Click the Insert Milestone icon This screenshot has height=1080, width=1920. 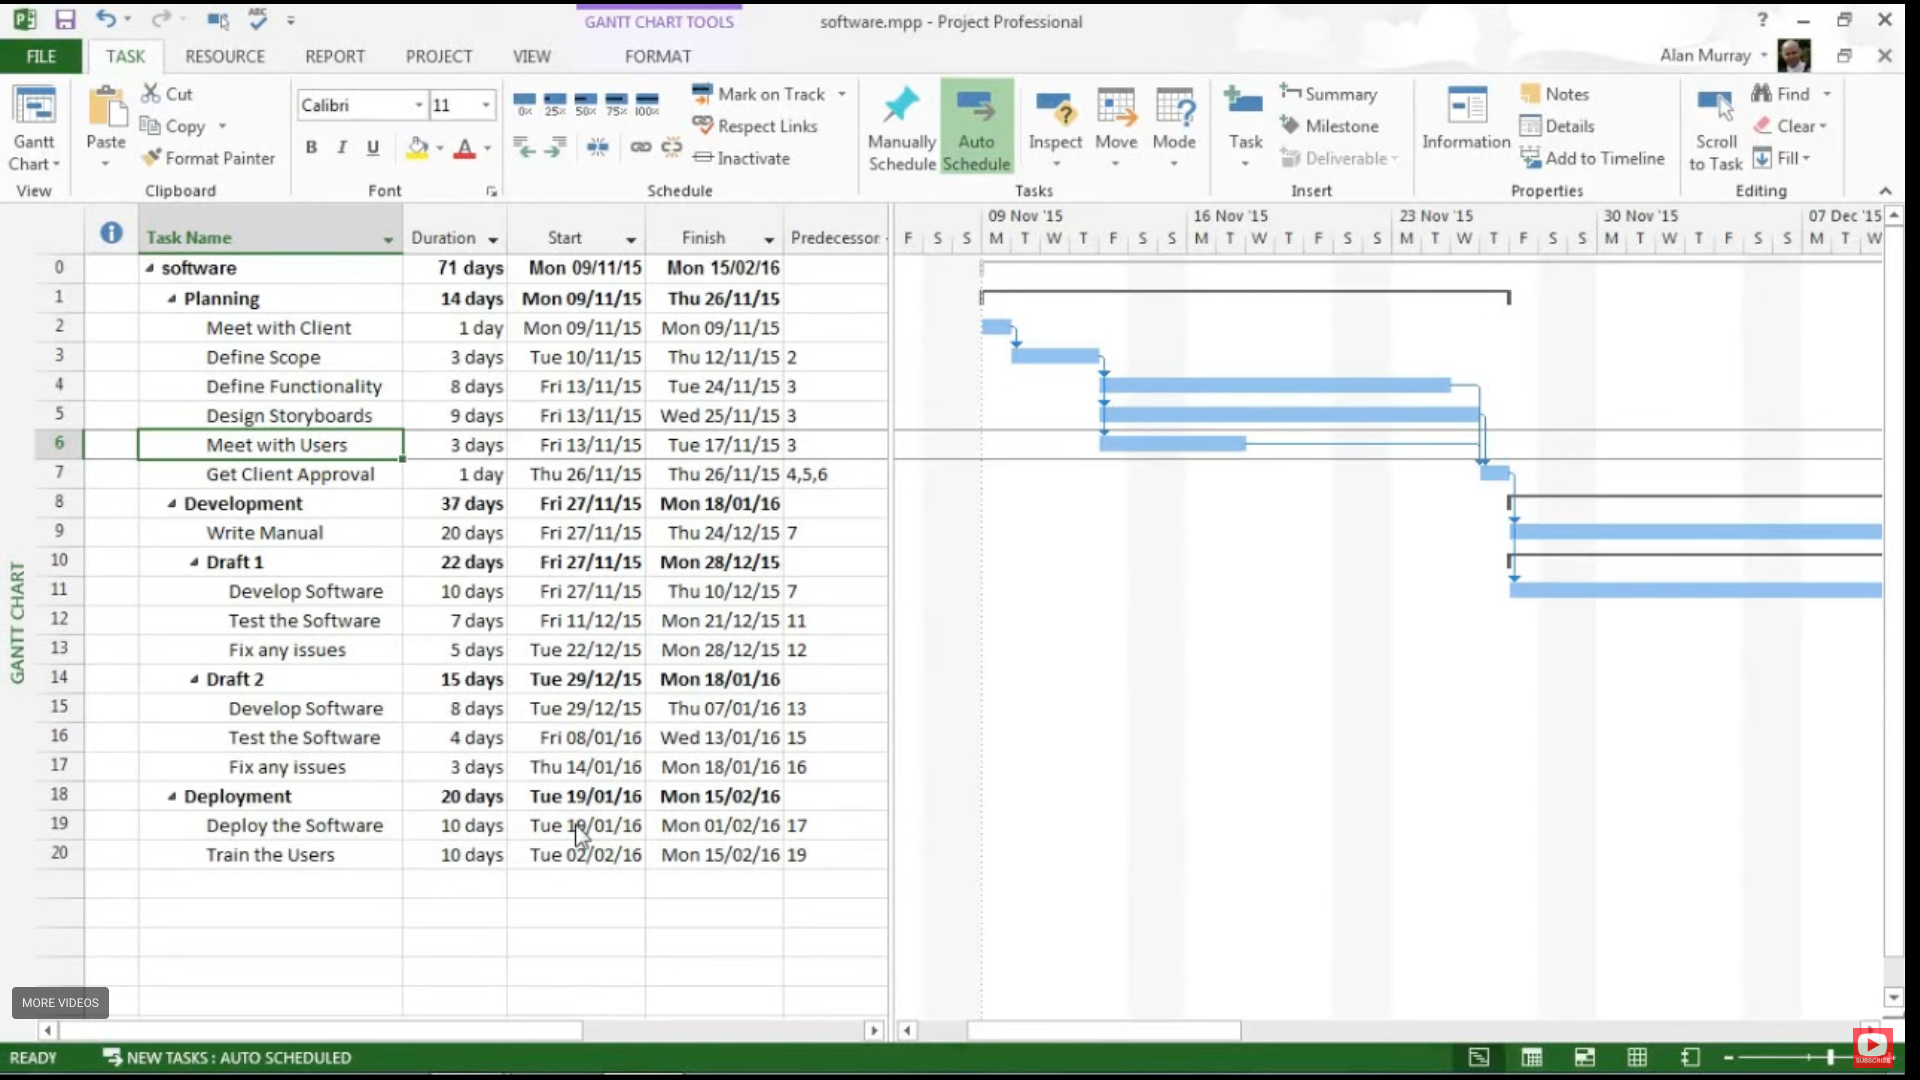pos(1290,126)
